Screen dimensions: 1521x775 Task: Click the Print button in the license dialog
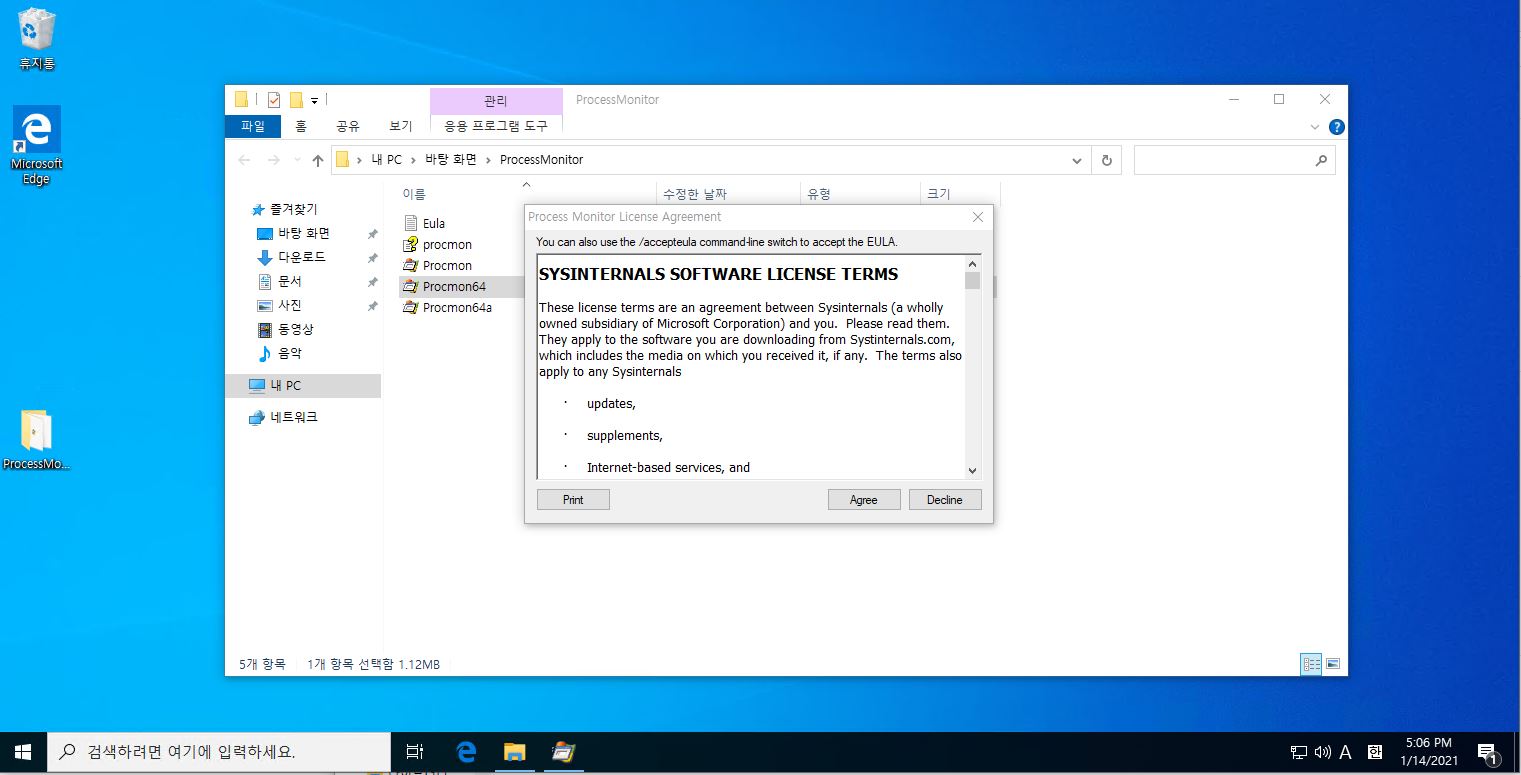click(573, 500)
